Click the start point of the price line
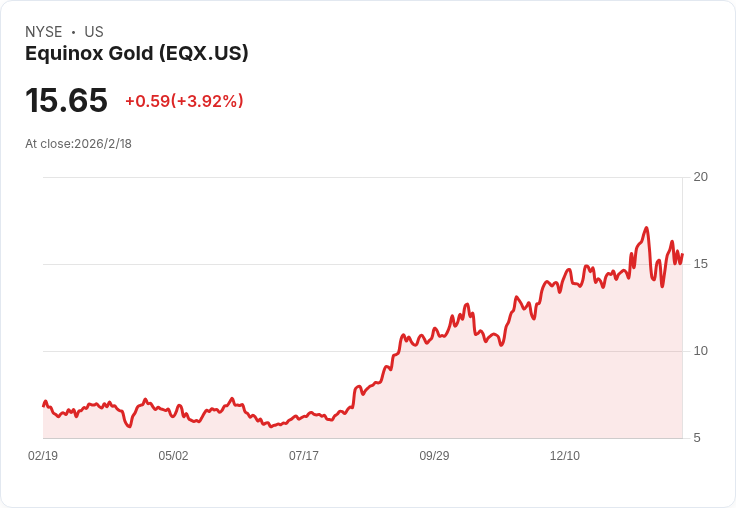Screen dimensions: 736x508 [43, 406]
